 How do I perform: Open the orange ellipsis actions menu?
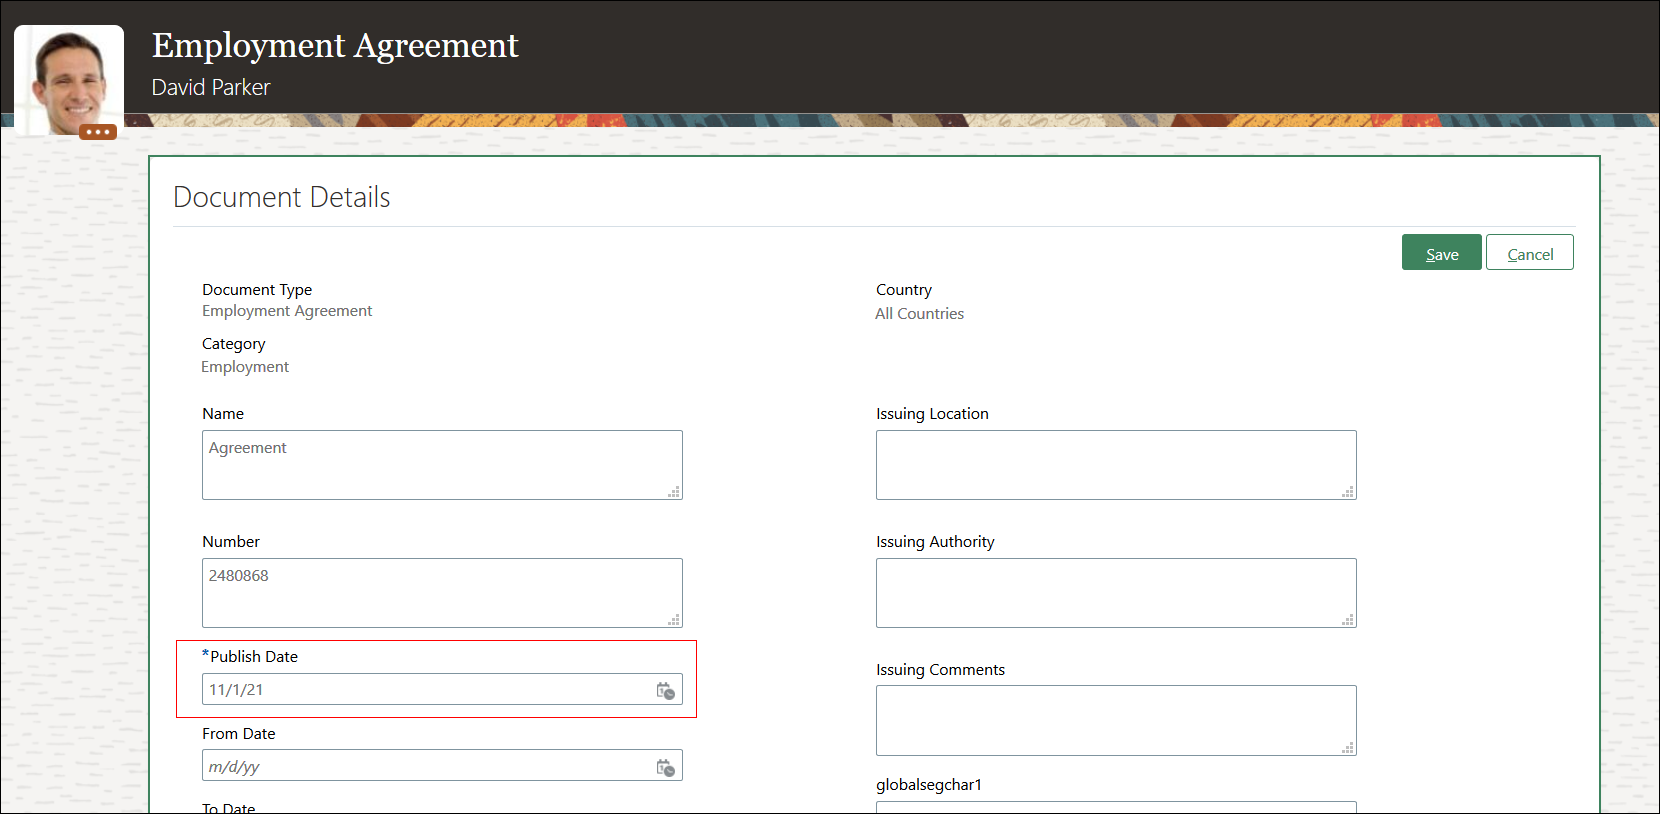[98, 132]
